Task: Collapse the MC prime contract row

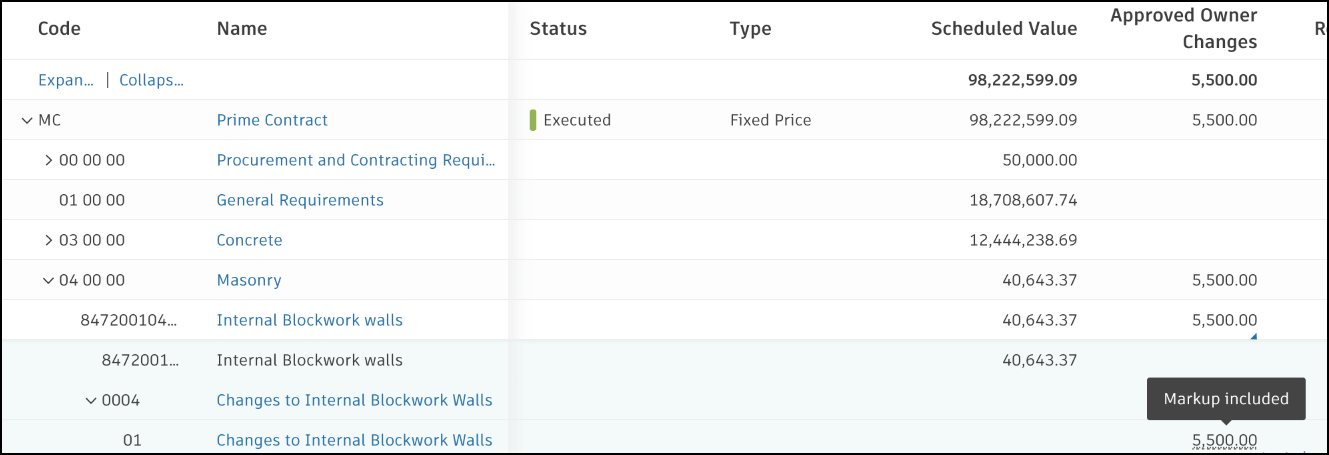Action: (26, 120)
